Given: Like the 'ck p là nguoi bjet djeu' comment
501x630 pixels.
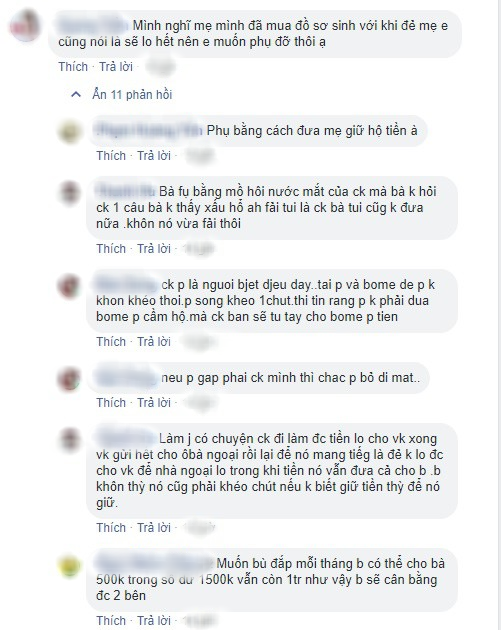Looking at the screenshot, I should click(x=111, y=342).
